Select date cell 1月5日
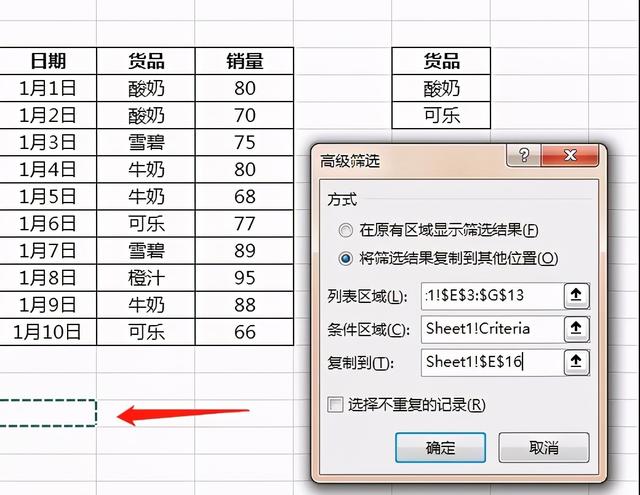The height and width of the screenshot is (495, 640). (48, 197)
